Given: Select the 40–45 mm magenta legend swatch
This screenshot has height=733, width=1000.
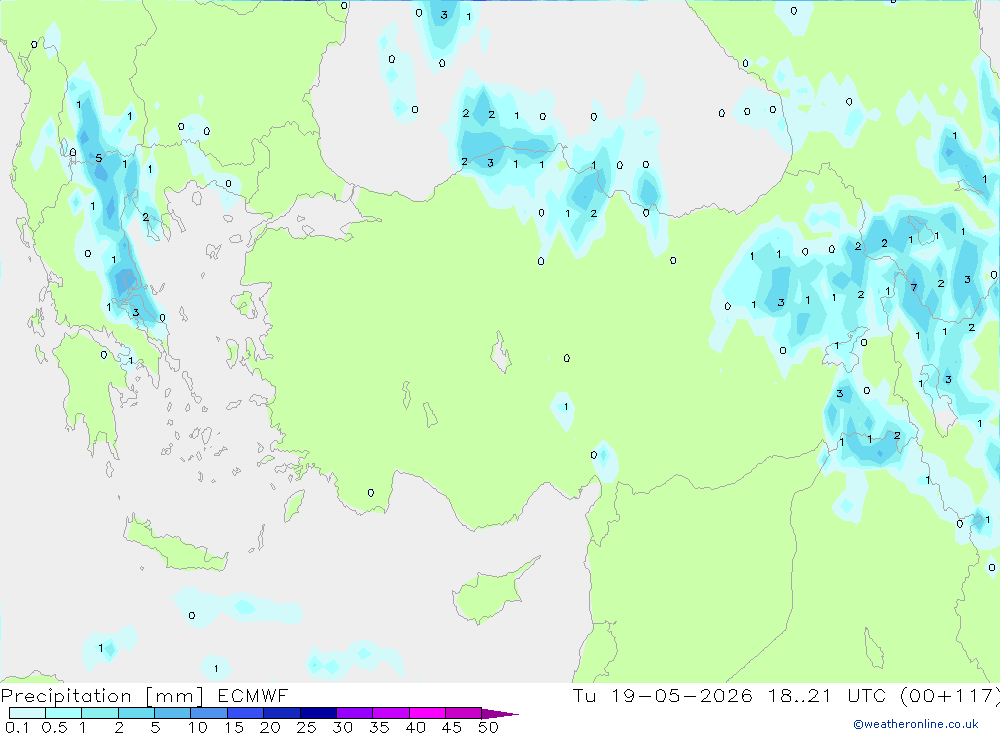Looking at the screenshot, I should tap(427, 713).
